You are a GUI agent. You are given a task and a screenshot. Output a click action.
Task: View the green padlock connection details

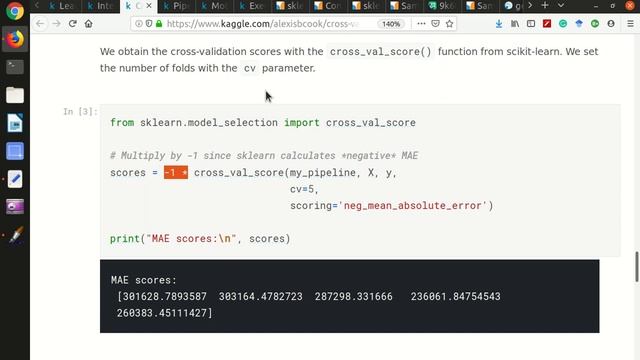tap(159, 24)
